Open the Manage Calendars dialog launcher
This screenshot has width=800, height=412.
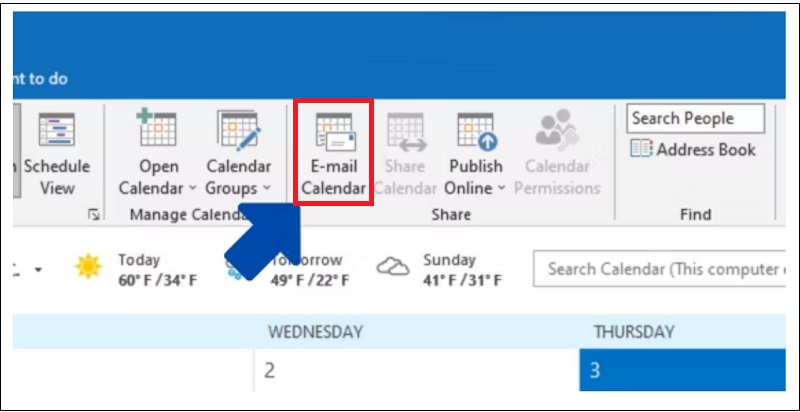pyautogui.click(x=94, y=214)
